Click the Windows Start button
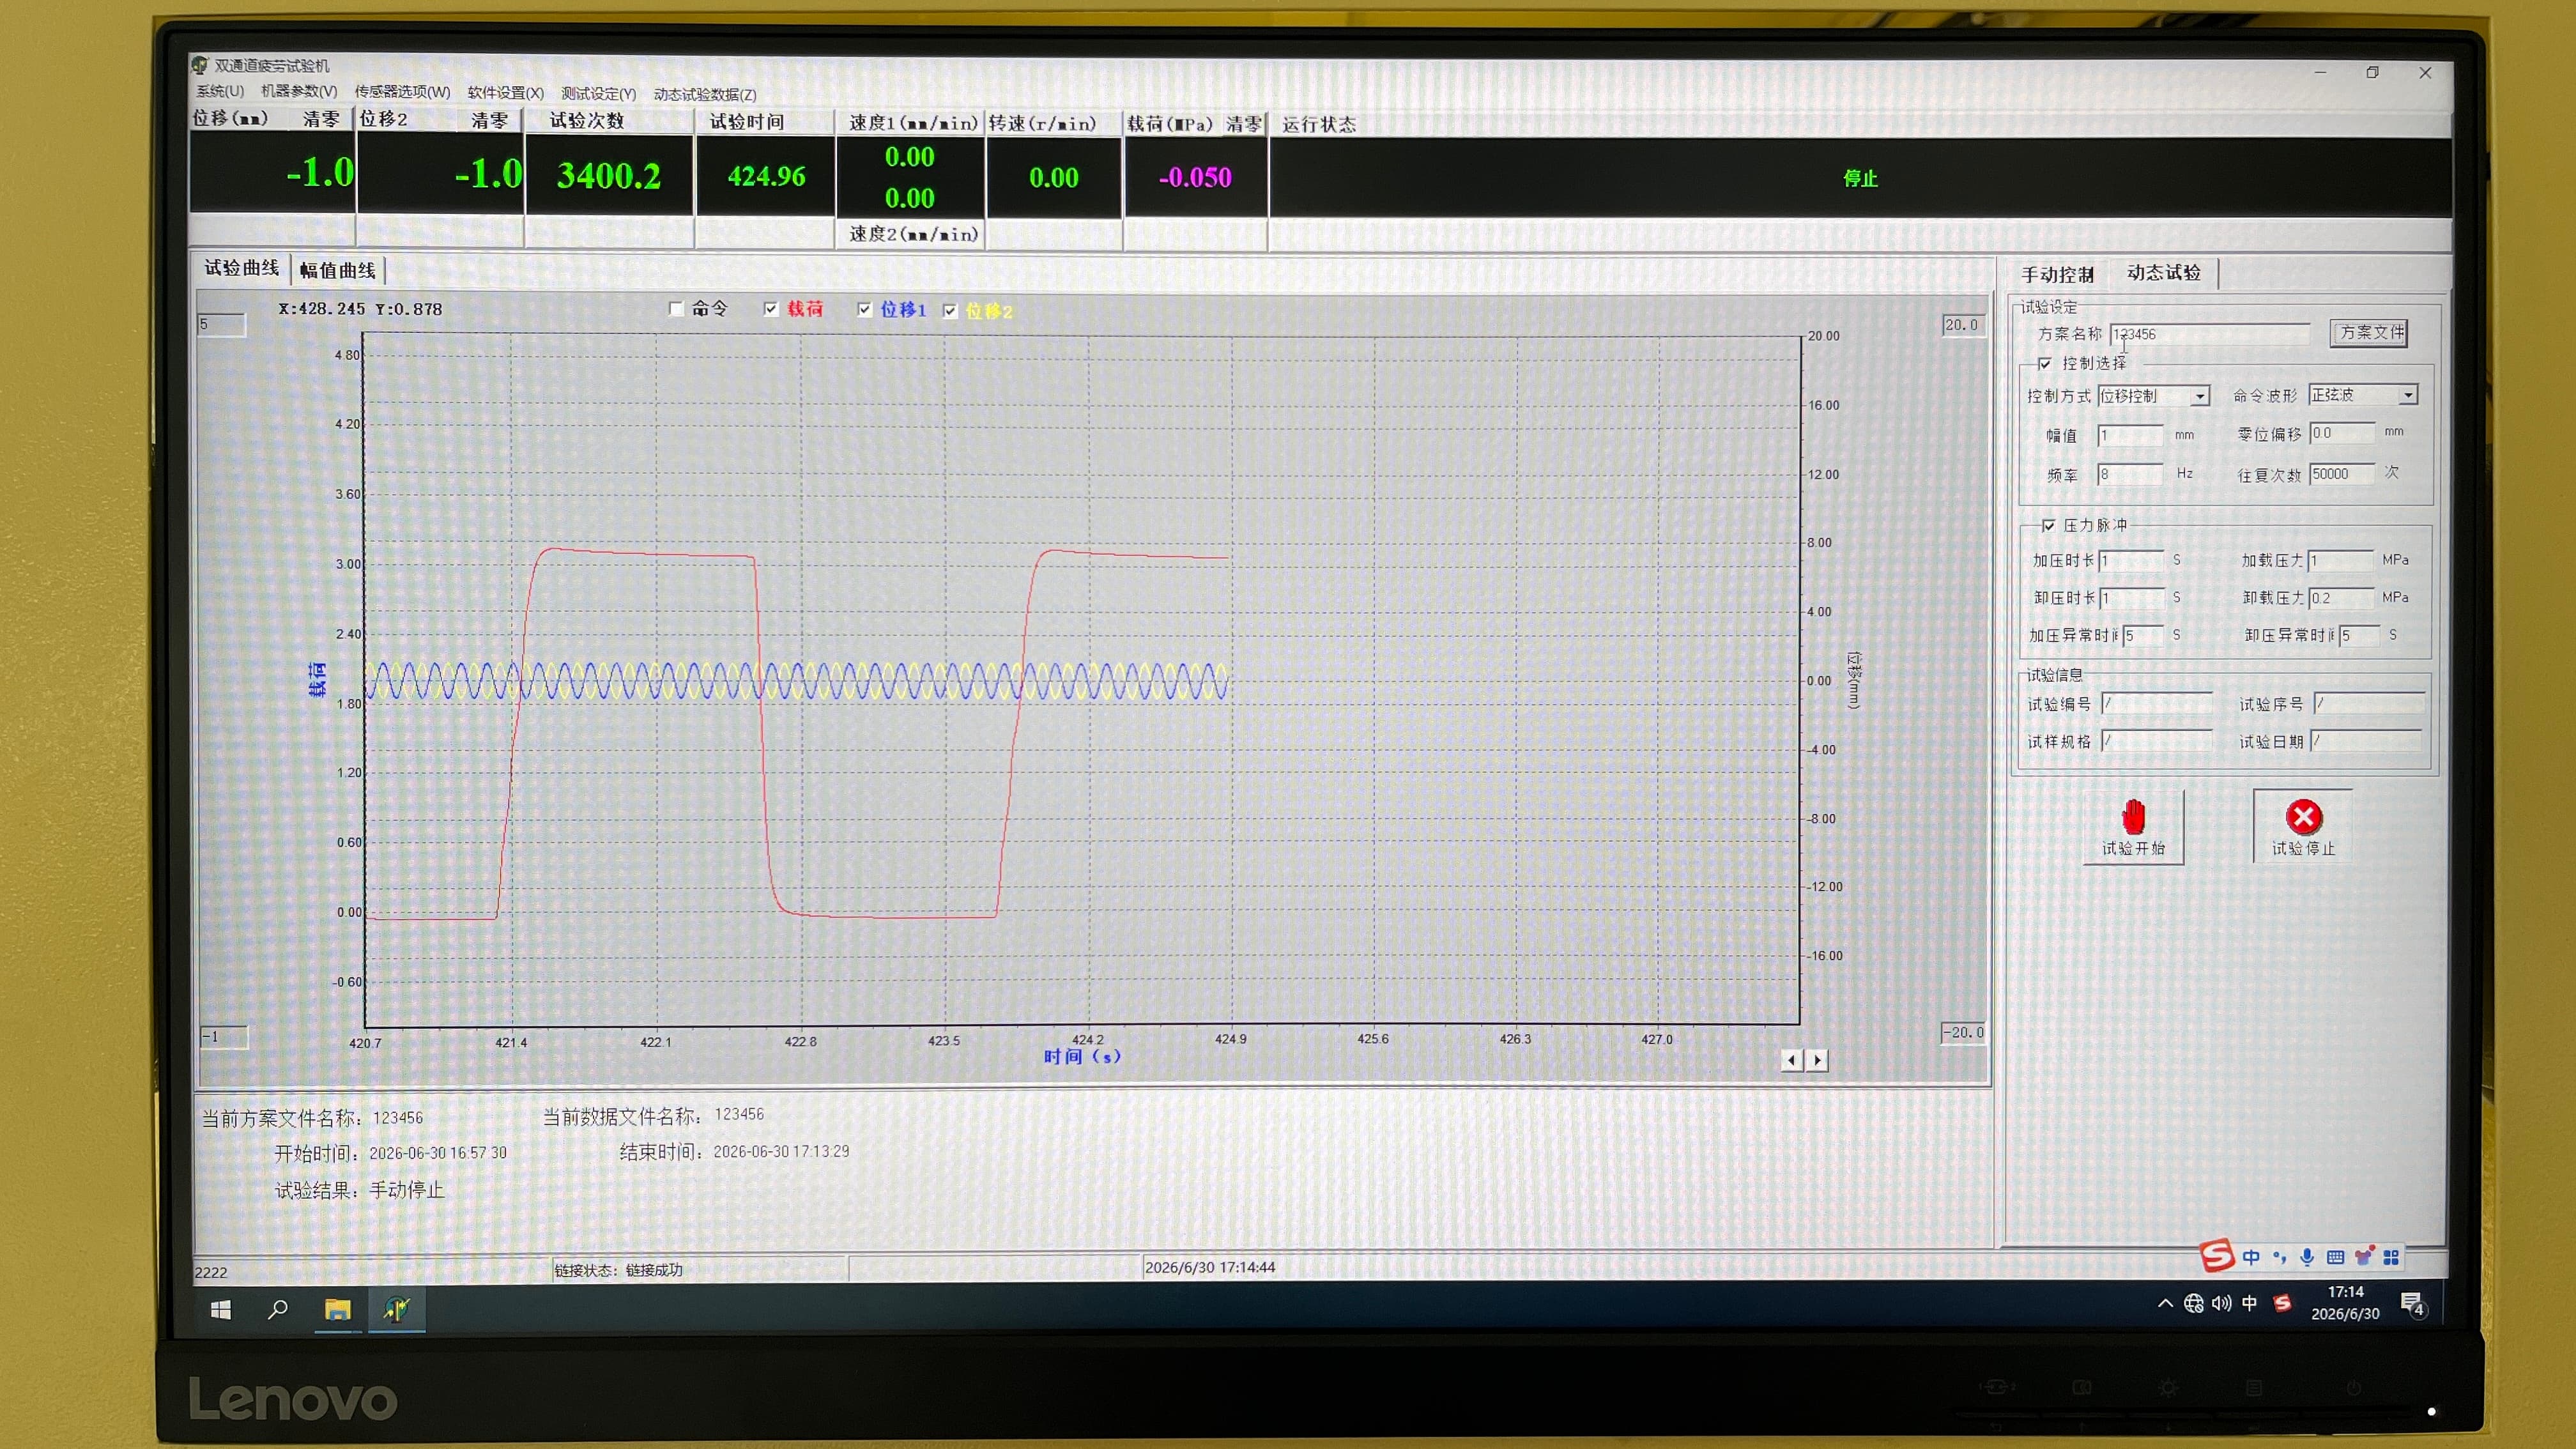This screenshot has width=2576, height=1449. click(x=221, y=1309)
